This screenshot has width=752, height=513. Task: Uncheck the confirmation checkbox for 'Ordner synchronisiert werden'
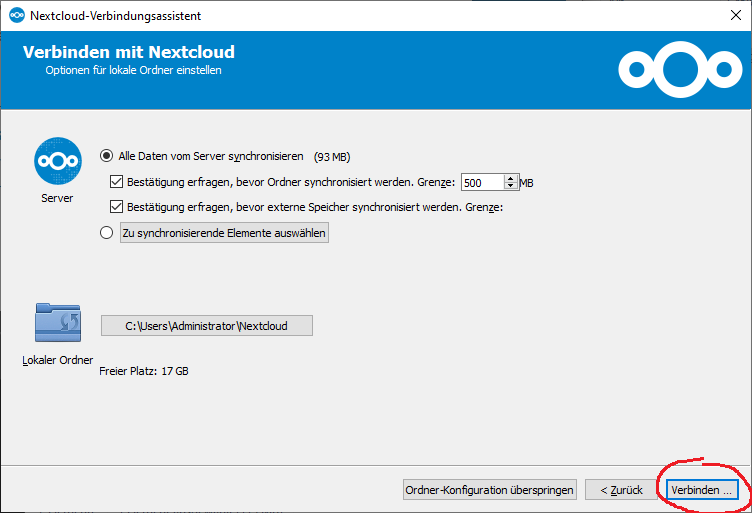pos(116,182)
